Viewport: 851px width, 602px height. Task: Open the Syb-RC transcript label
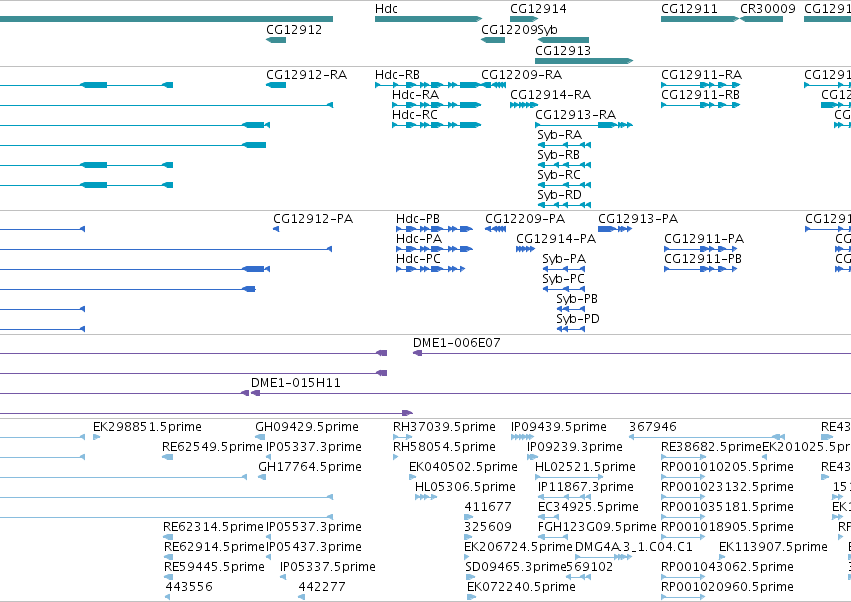(x=559, y=175)
